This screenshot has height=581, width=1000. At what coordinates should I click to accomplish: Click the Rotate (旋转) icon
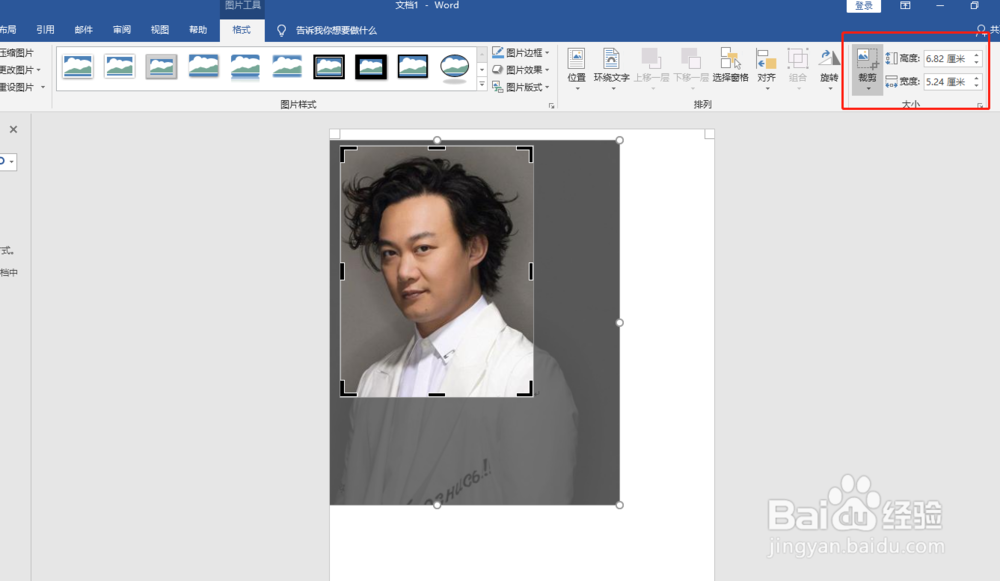click(x=829, y=59)
